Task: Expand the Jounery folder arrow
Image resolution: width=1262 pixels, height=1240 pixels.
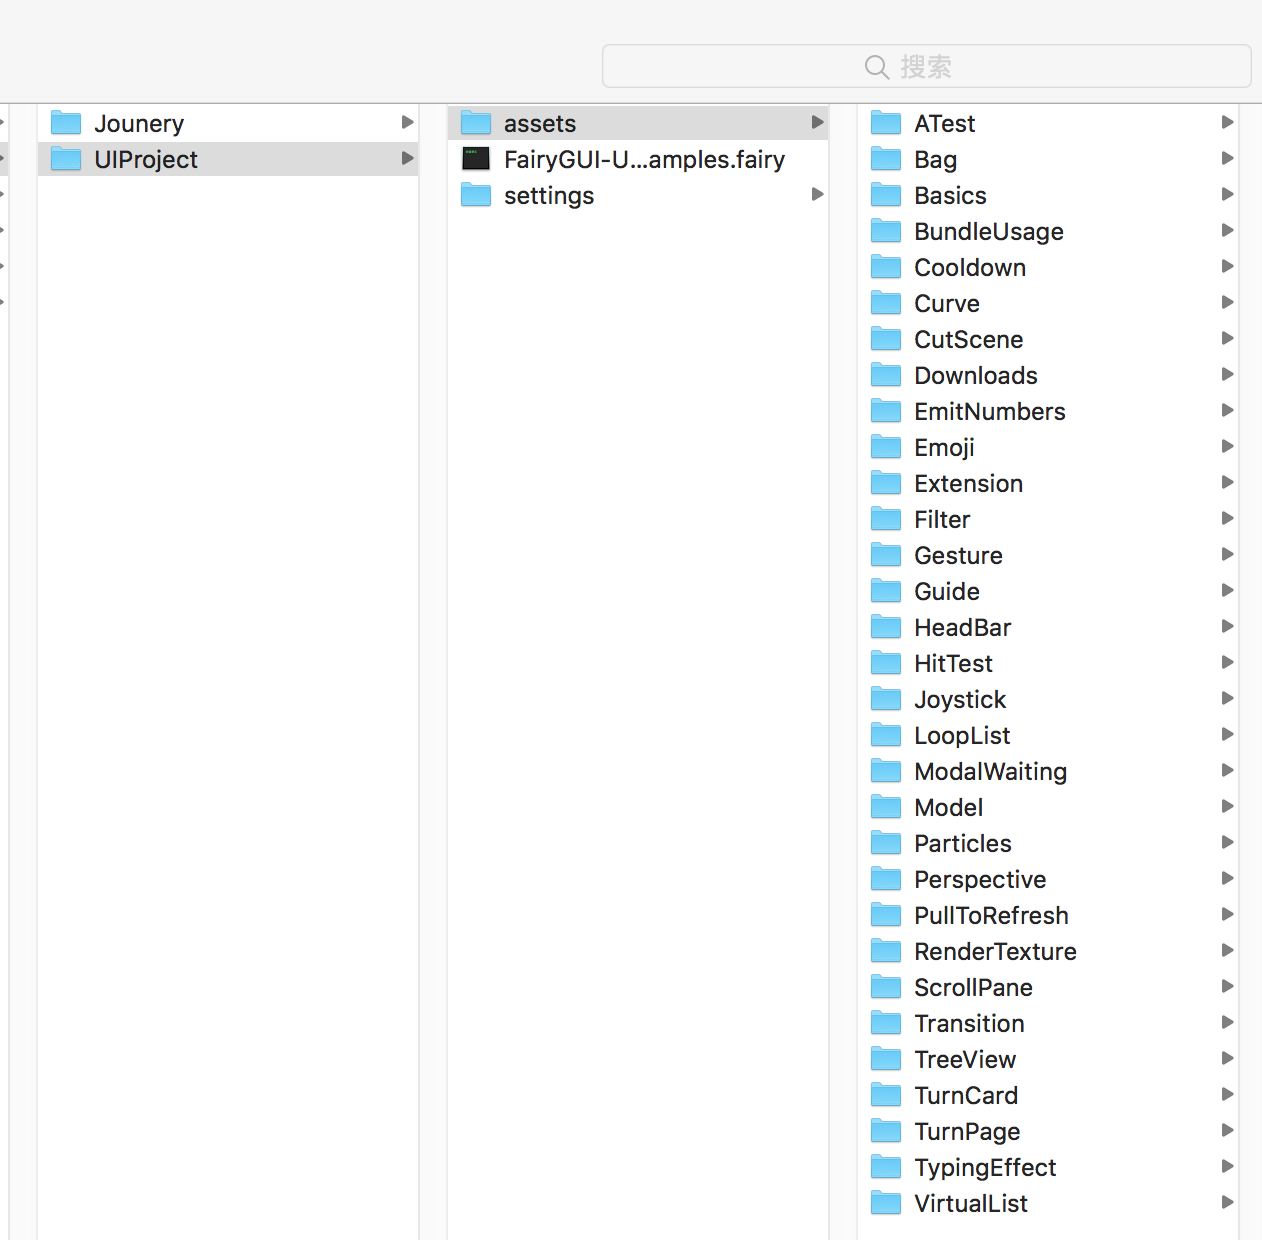Action: tap(407, 123)
